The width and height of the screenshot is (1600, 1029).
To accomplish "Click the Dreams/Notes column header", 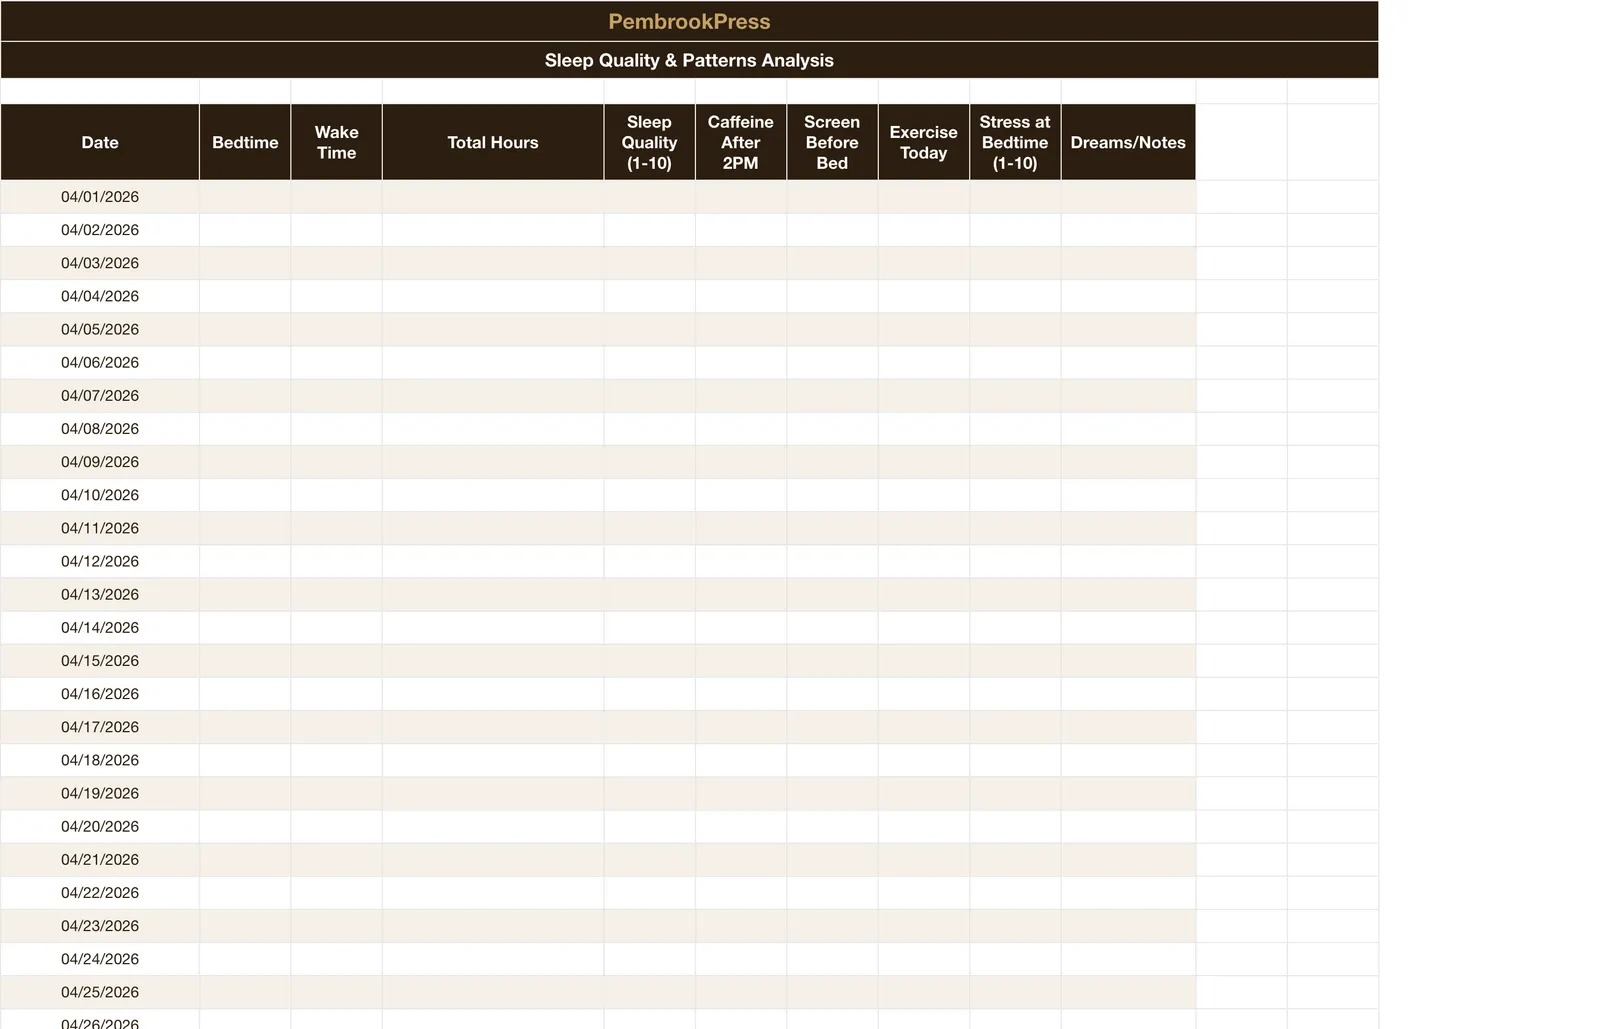I will pos(1128,142).
